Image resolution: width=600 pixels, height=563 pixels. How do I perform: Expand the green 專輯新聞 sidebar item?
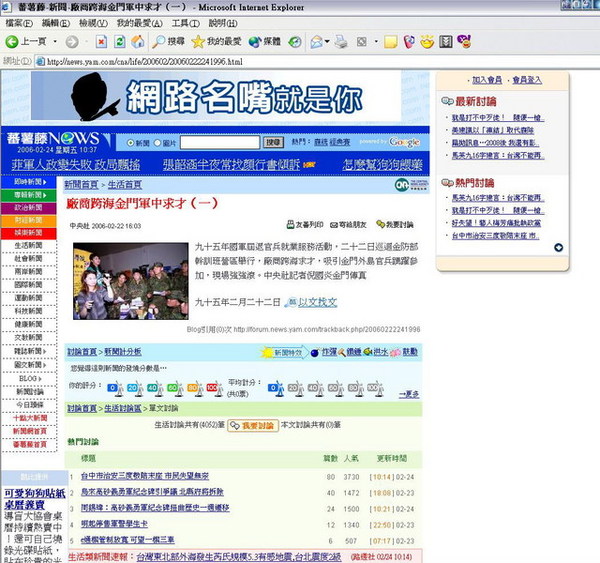pyautogui.click(x=29, y=195)
